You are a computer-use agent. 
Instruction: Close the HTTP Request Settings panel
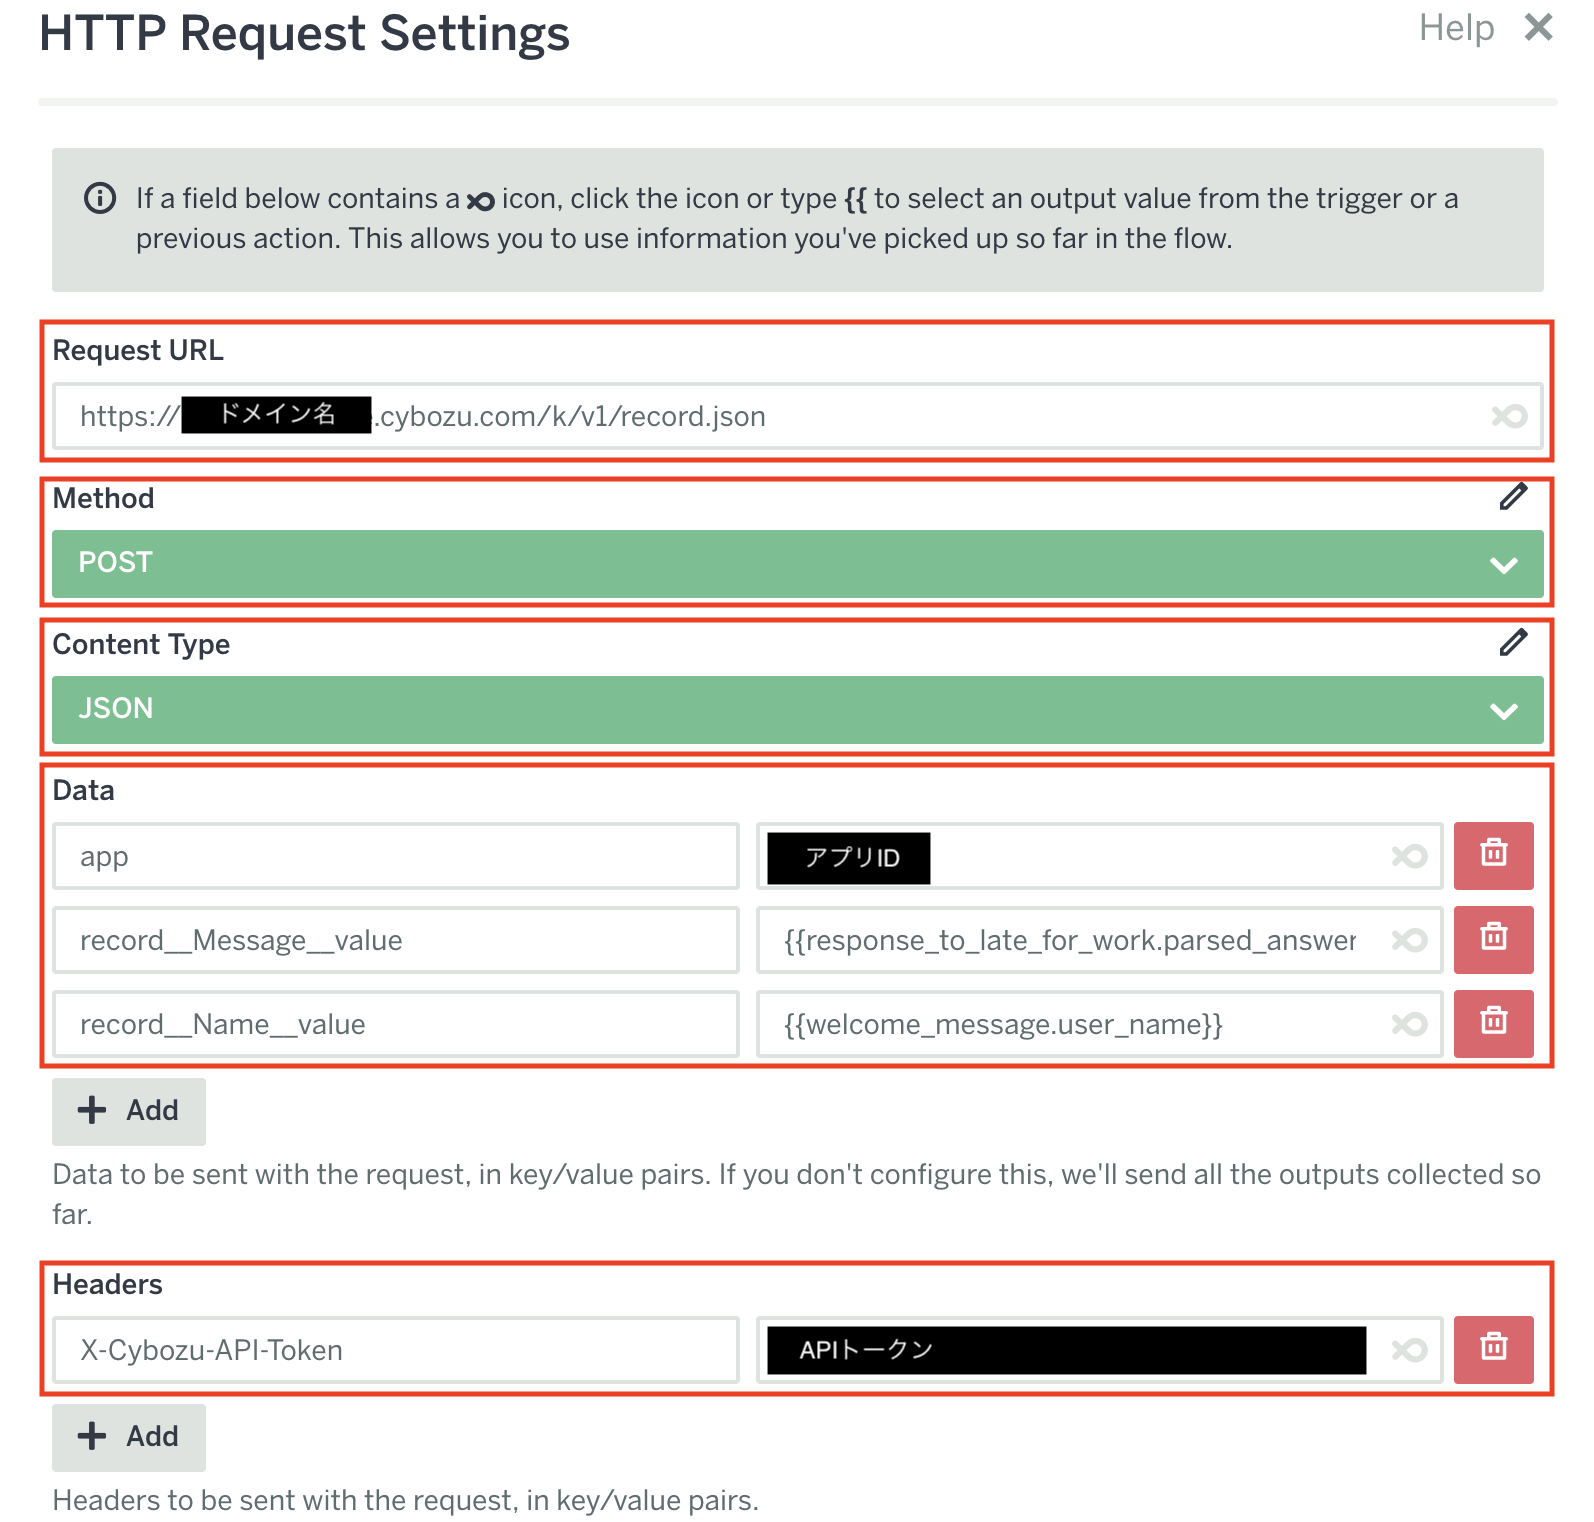coord(1538,28)
